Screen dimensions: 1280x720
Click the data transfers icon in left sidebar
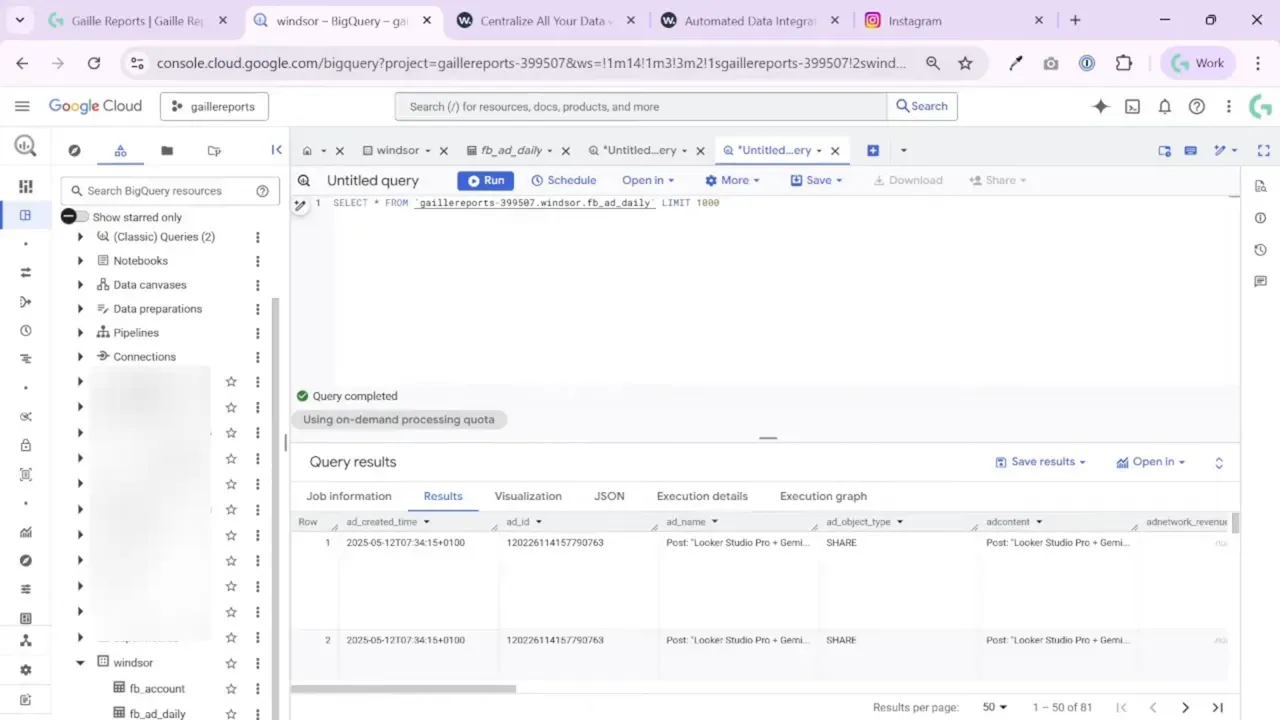[26, 272]
